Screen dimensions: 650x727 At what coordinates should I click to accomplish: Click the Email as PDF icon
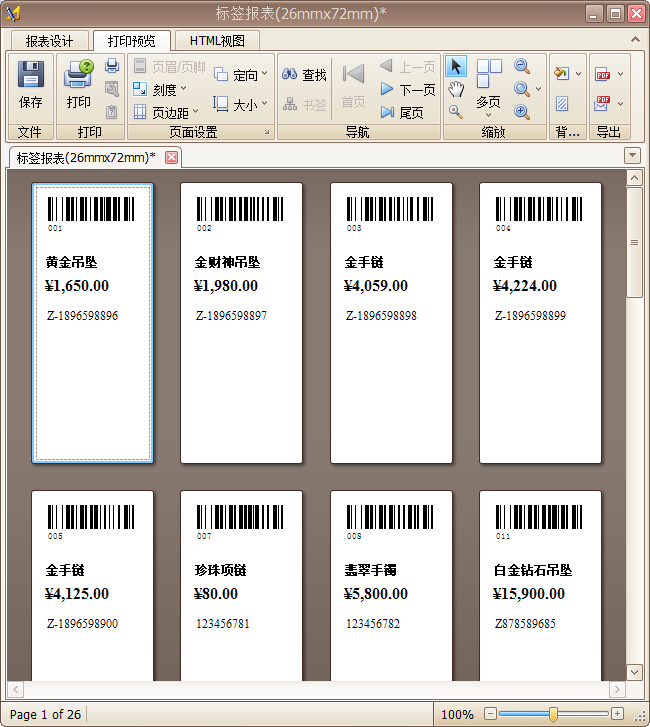tap(603, 103)
